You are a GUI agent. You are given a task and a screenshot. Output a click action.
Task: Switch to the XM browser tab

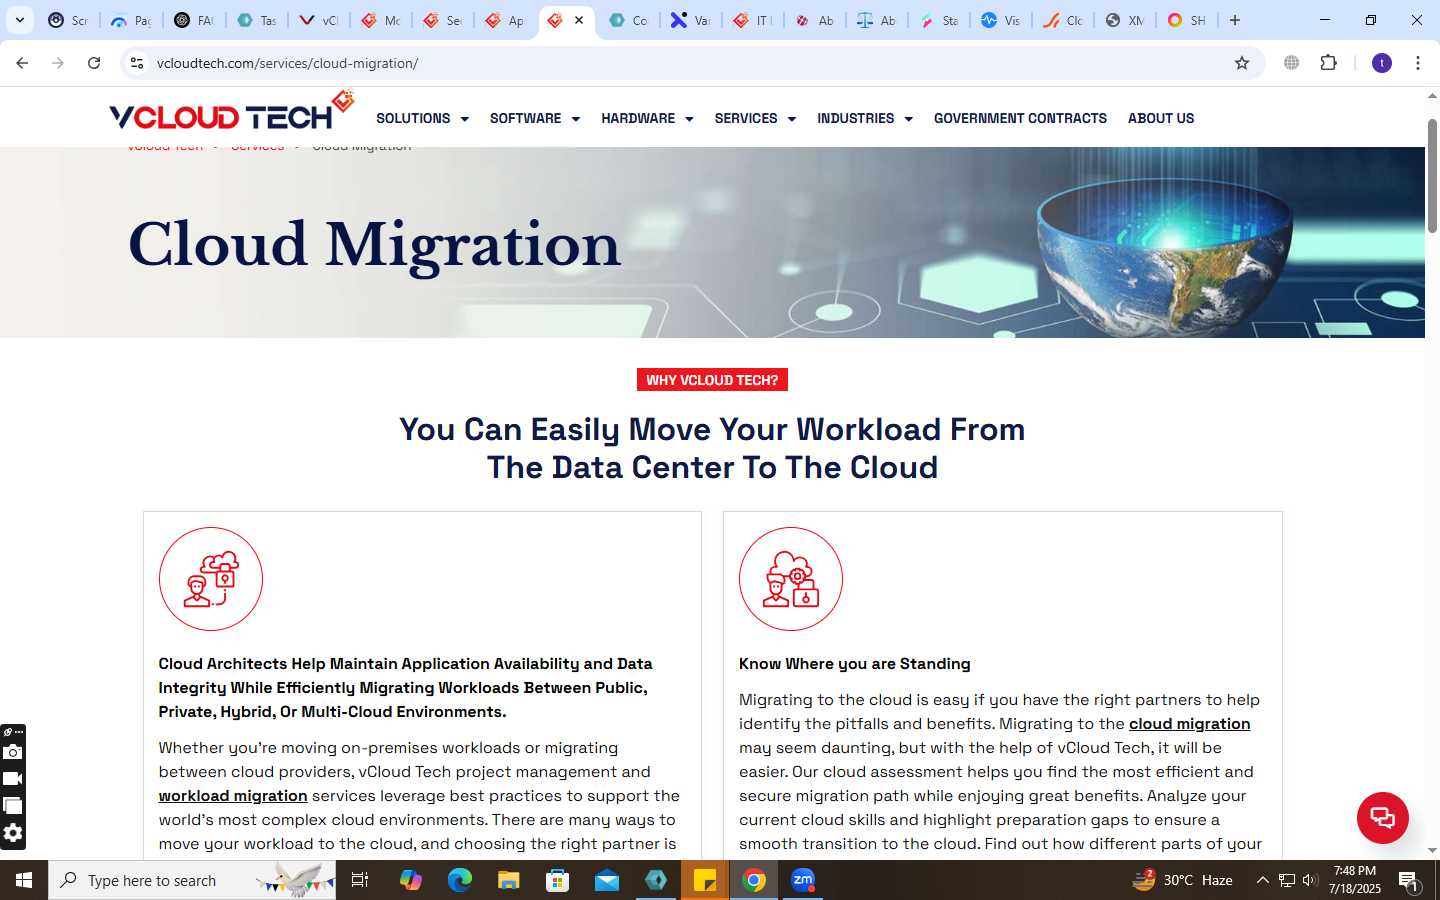click(x=1124, y=20)
